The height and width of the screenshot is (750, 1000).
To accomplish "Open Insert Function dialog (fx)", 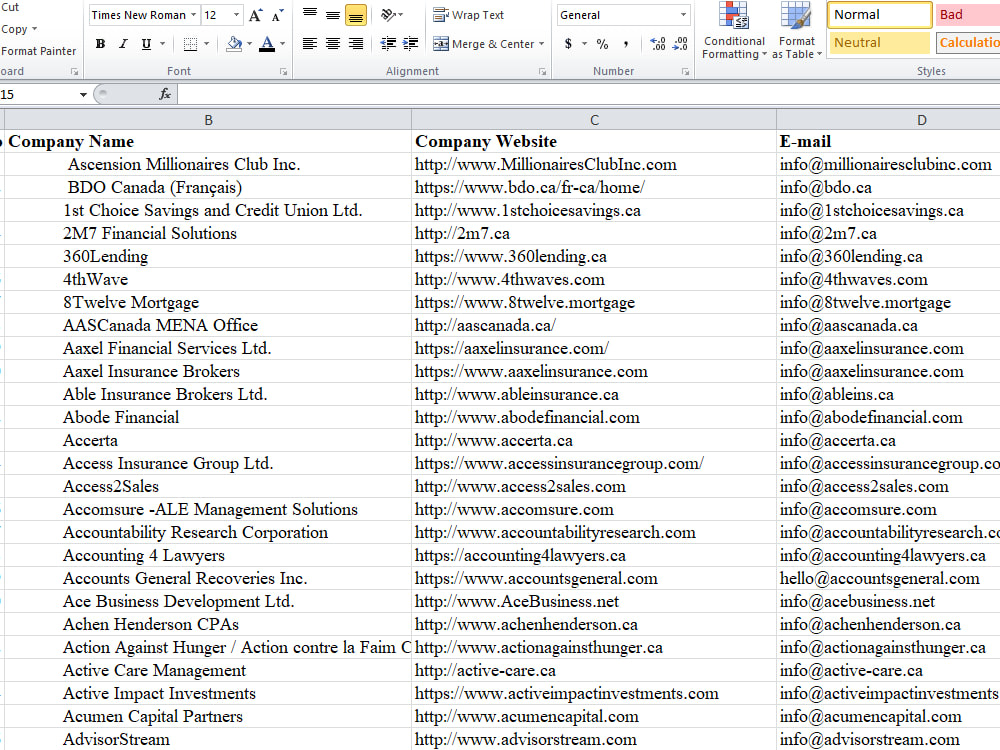I will [165, 94].
